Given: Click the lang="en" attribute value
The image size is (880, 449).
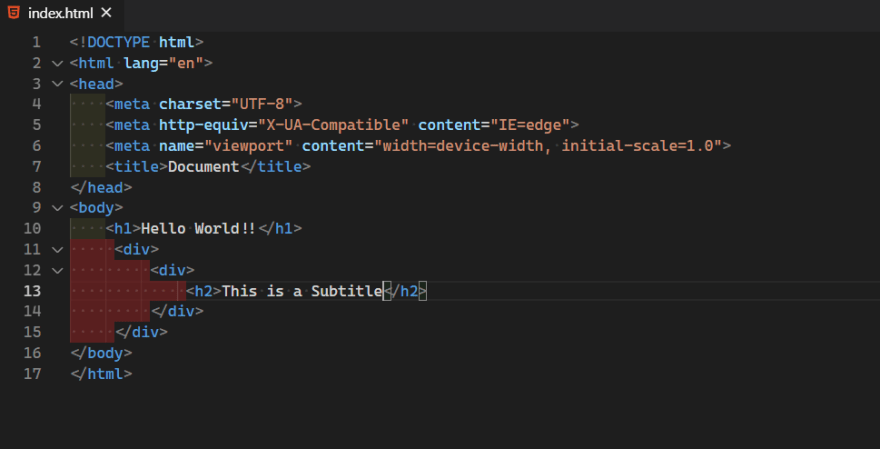Looking at the screenshot, I should (186, 63).
